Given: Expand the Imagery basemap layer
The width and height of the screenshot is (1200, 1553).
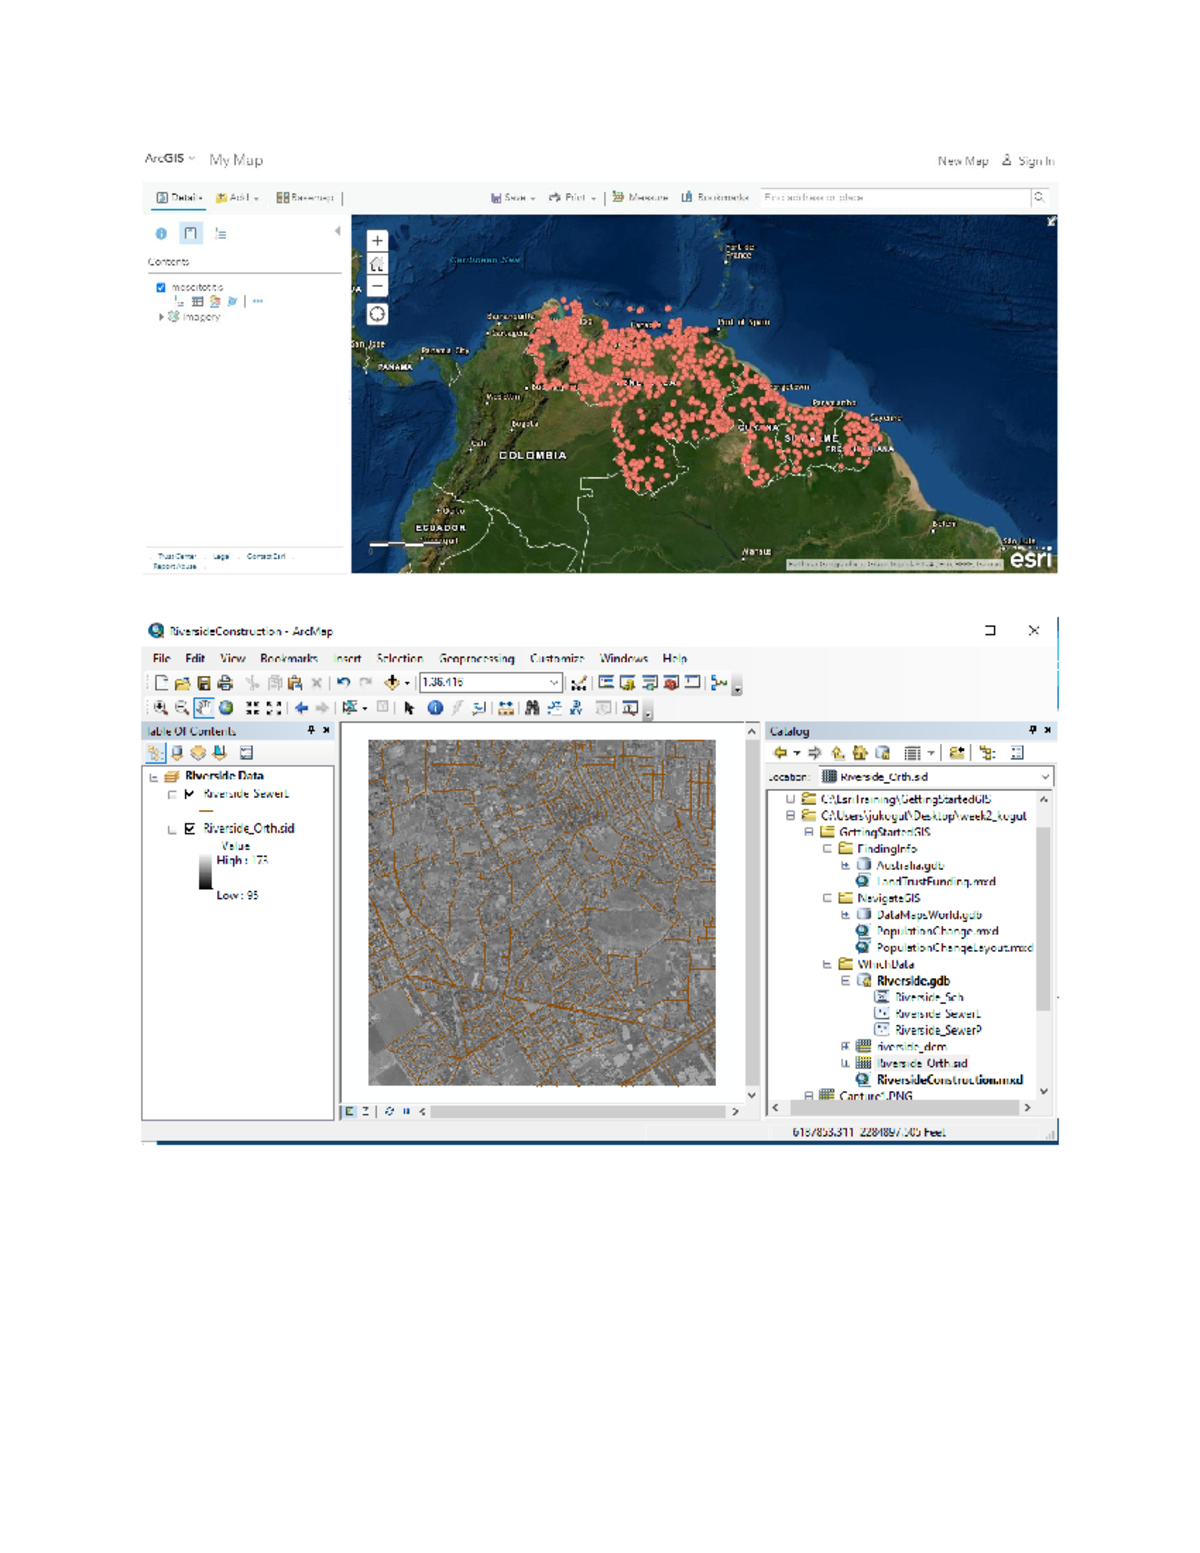Looking at the screenshot, I should pyautogui.click(x=159, y=318).
